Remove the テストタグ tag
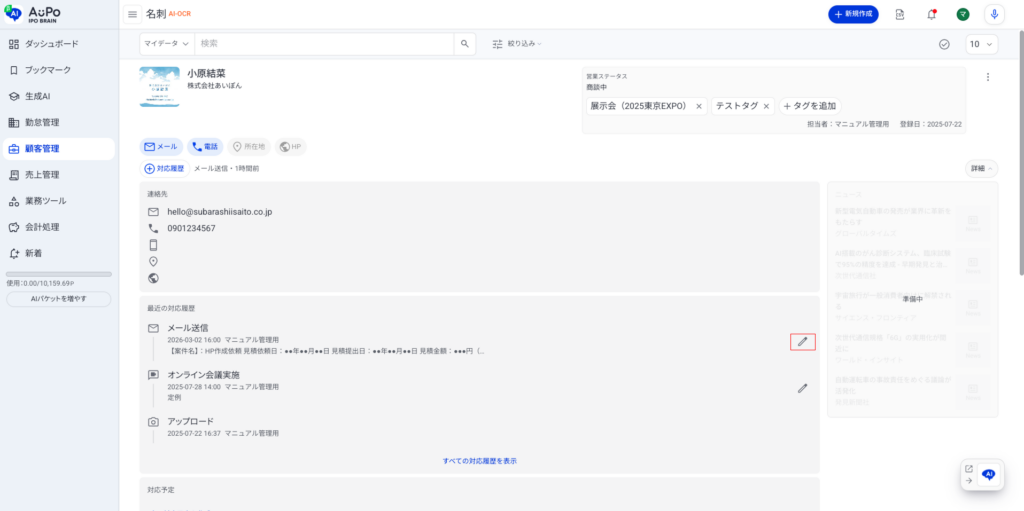This screenshot has width=1024, height=511. pos(767,106)
